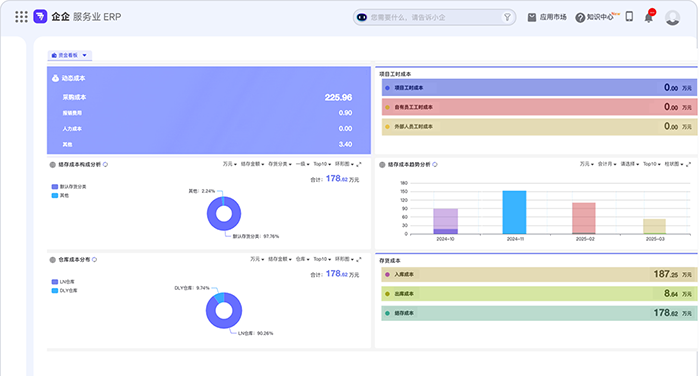
Task: Toggle the 默认存货分类 legend item
Action: click(69, 187)
